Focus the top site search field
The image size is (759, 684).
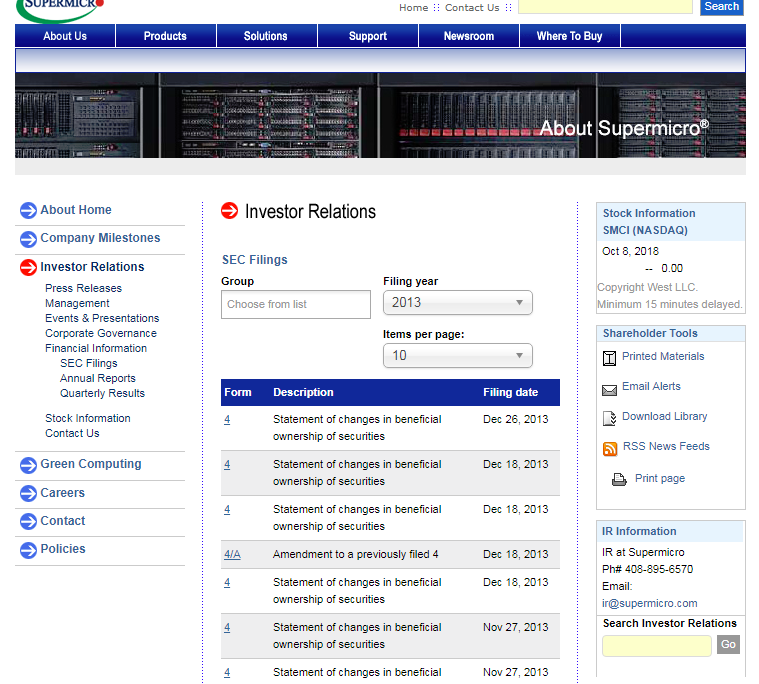605,6
